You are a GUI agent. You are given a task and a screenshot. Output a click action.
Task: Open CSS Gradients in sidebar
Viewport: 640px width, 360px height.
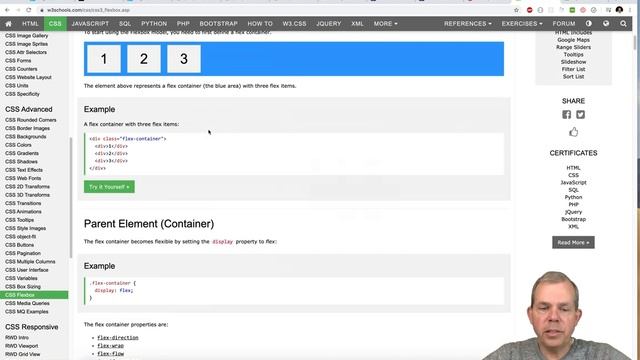pyautogui.click(x=22, y=153)
